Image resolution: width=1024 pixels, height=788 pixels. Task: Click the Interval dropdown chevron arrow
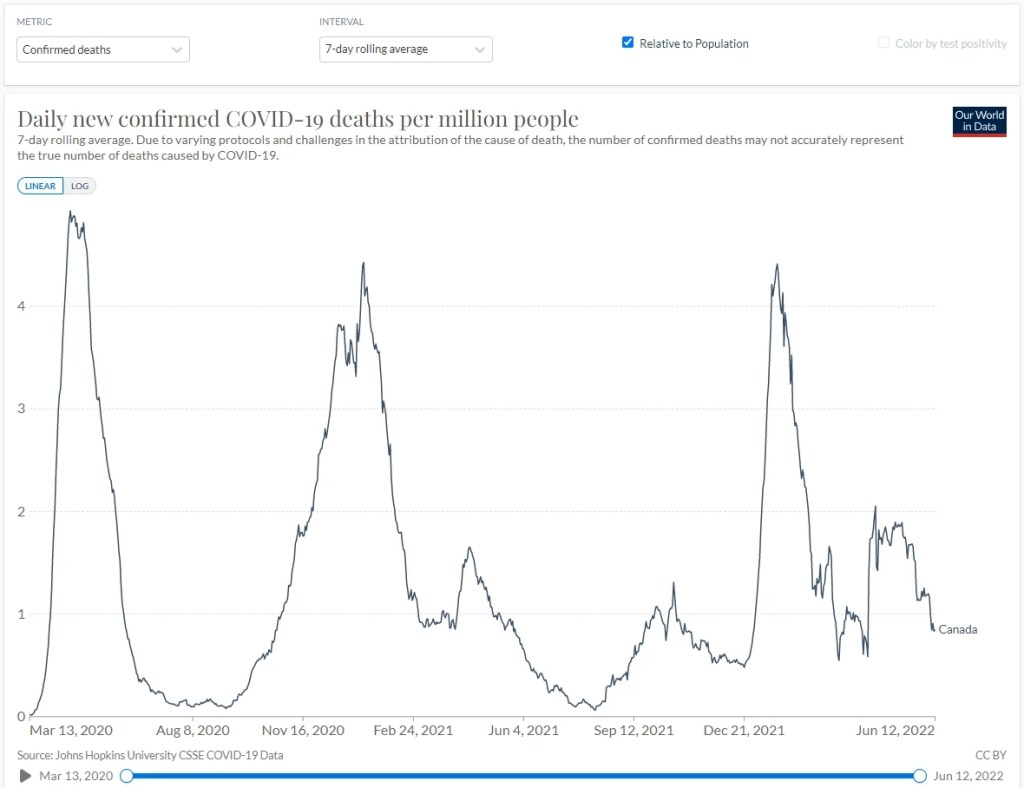point(479,50)
